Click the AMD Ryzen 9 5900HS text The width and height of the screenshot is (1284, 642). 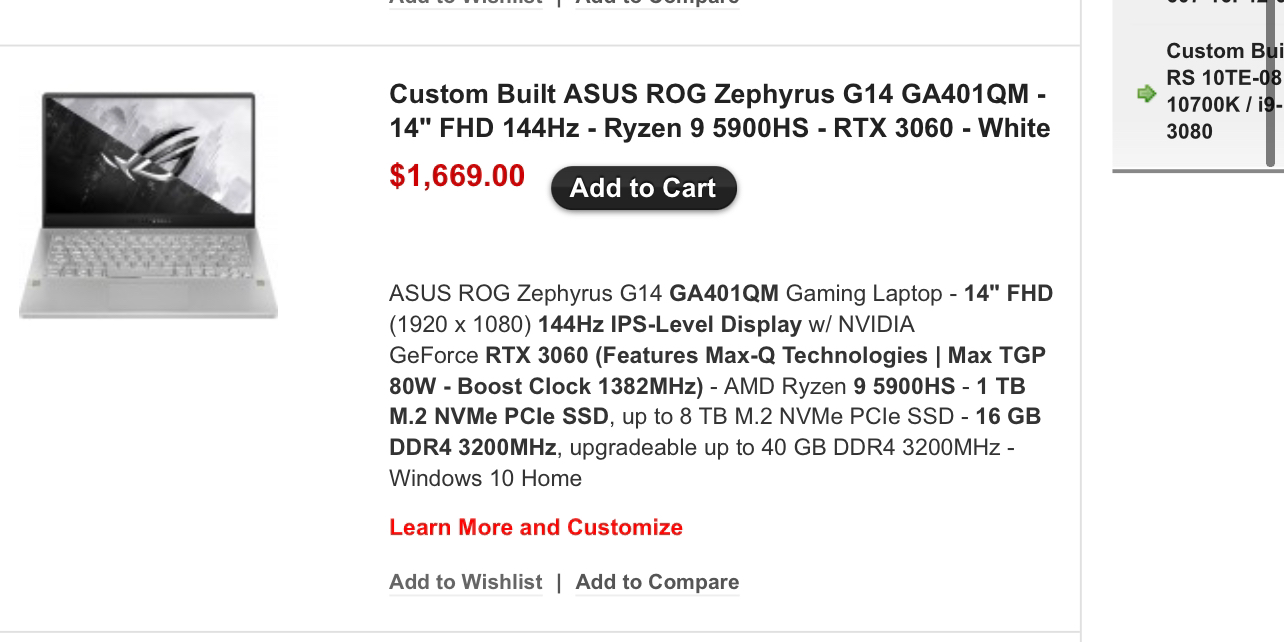(x=839, y=386)
